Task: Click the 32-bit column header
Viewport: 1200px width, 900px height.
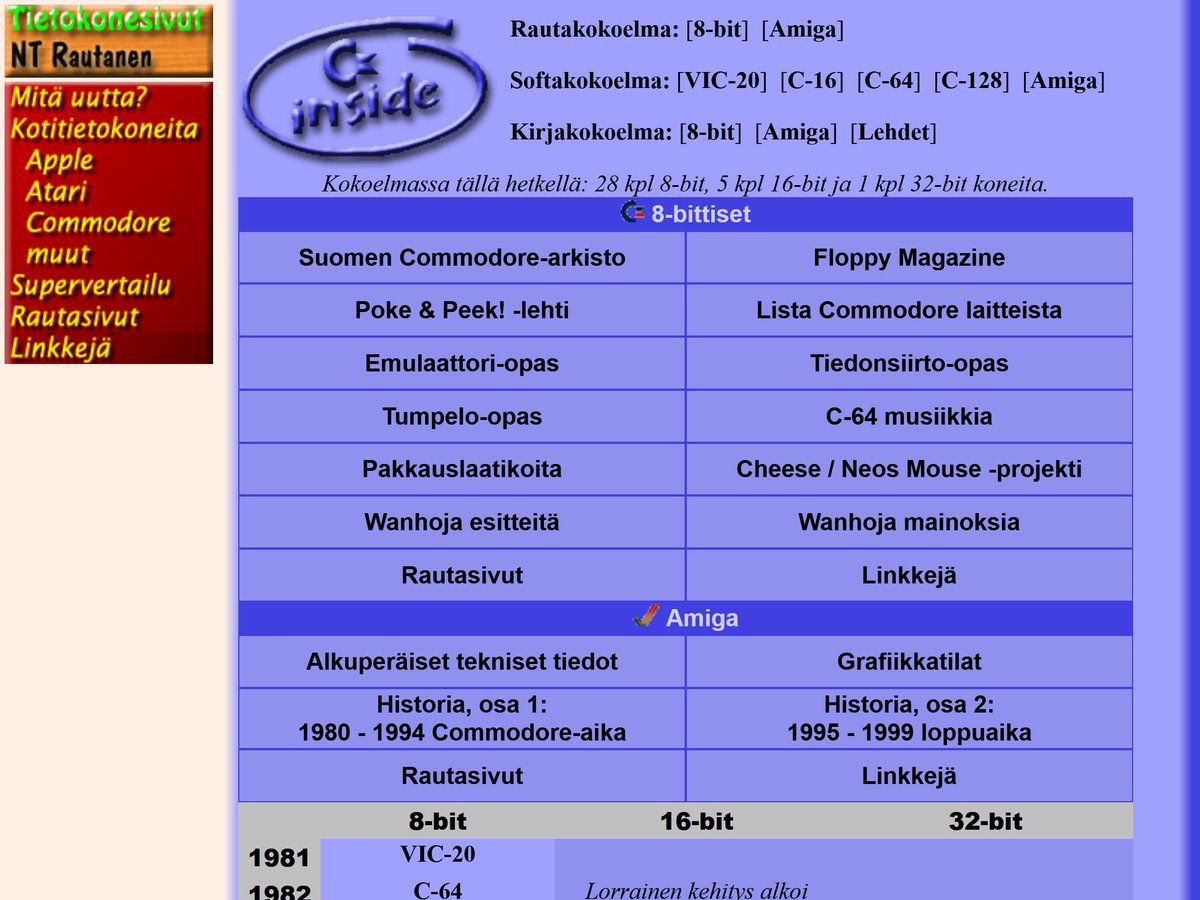Action: pos(986,822)
